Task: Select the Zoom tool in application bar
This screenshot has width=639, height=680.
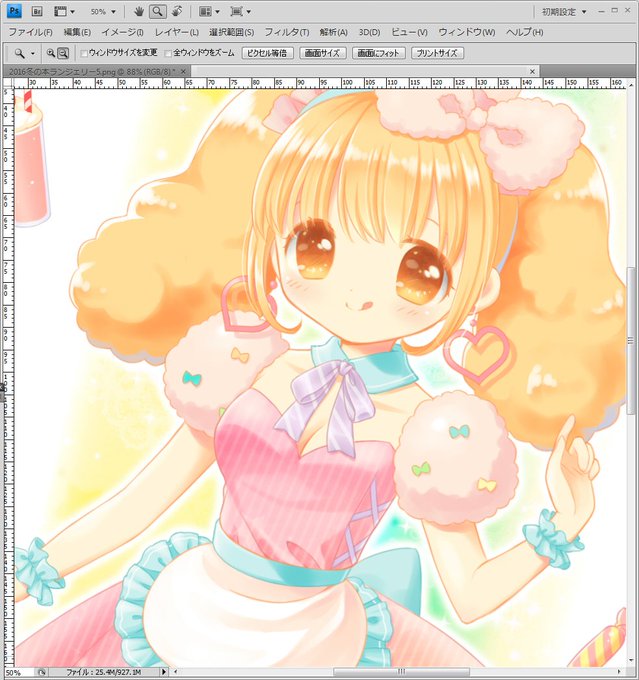Action: [157, 12]
